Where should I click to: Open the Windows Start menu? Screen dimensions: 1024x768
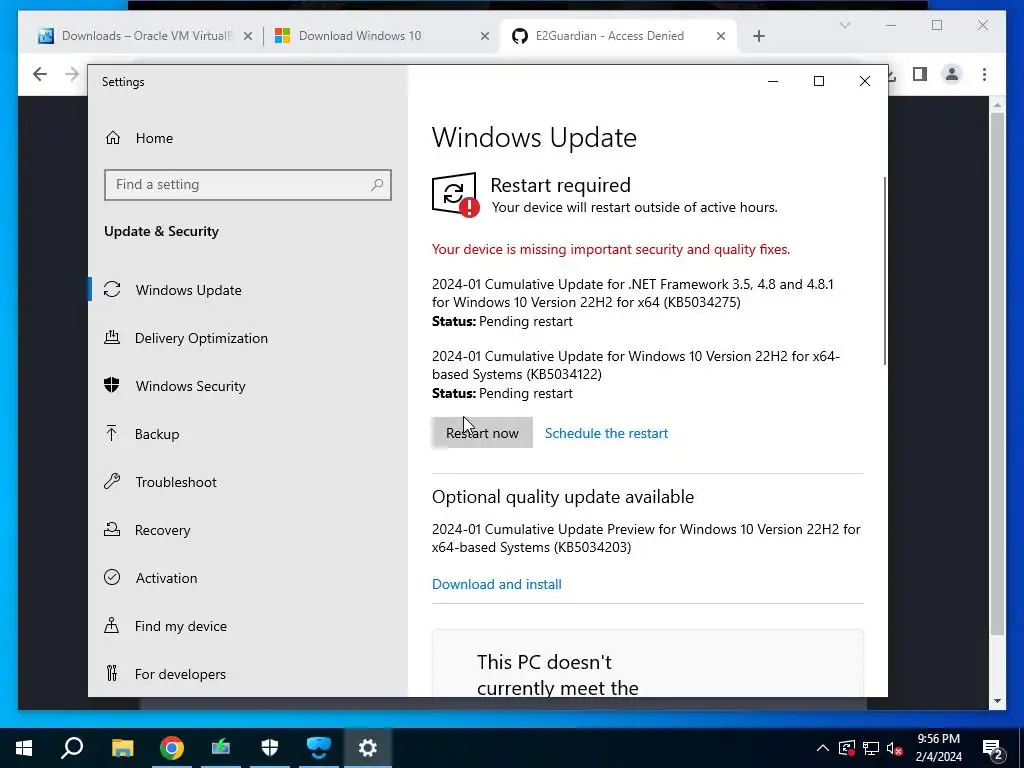[24, 748]
